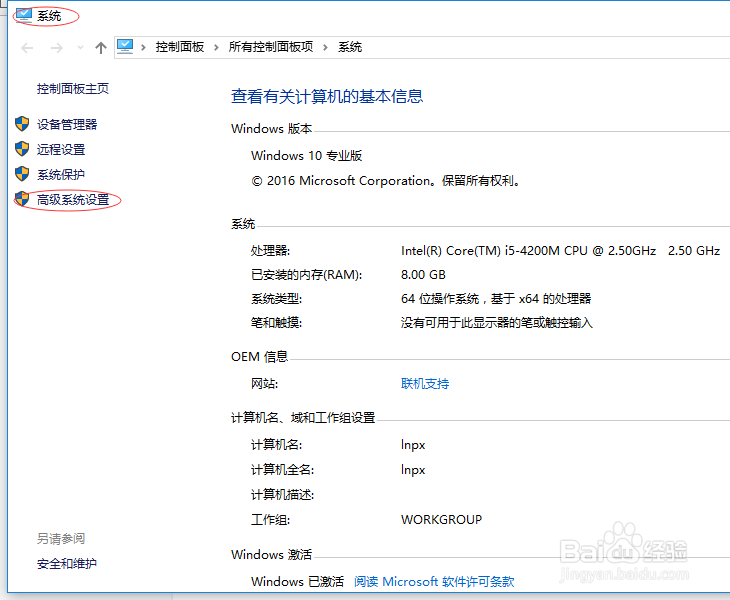Screen dimensions: 730x600
Task: Click the 另请参阅 heading
Action: pyautogui.click(x=61, y=539)
